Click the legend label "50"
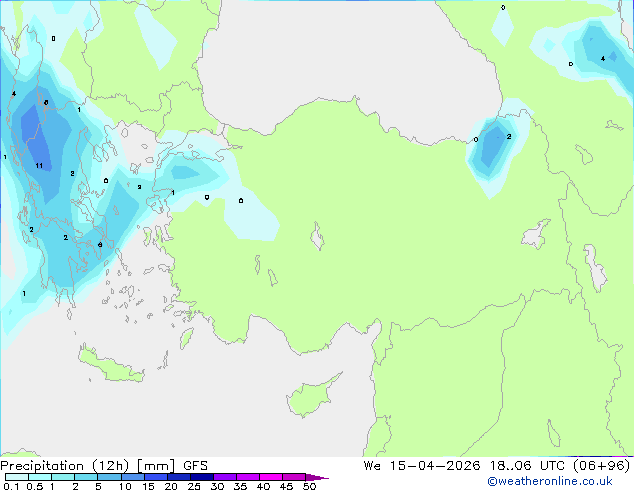634x490 pixels. pos(309,486)
